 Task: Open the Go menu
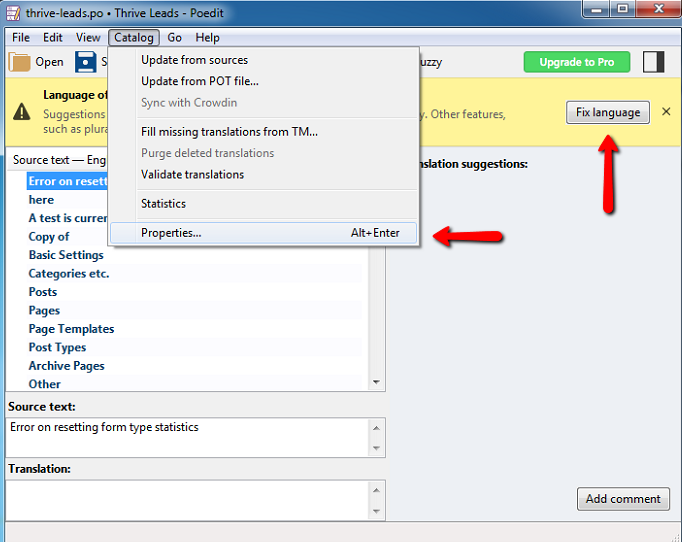[174, 38]
